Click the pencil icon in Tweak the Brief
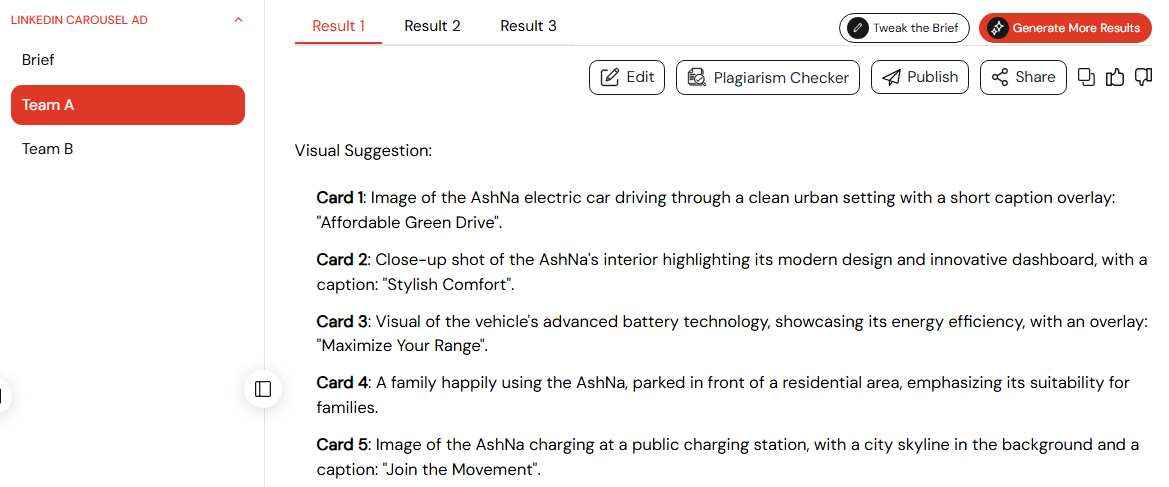Image resolution: width=1169 pixels, height=487 pixels. coord(858,28)
